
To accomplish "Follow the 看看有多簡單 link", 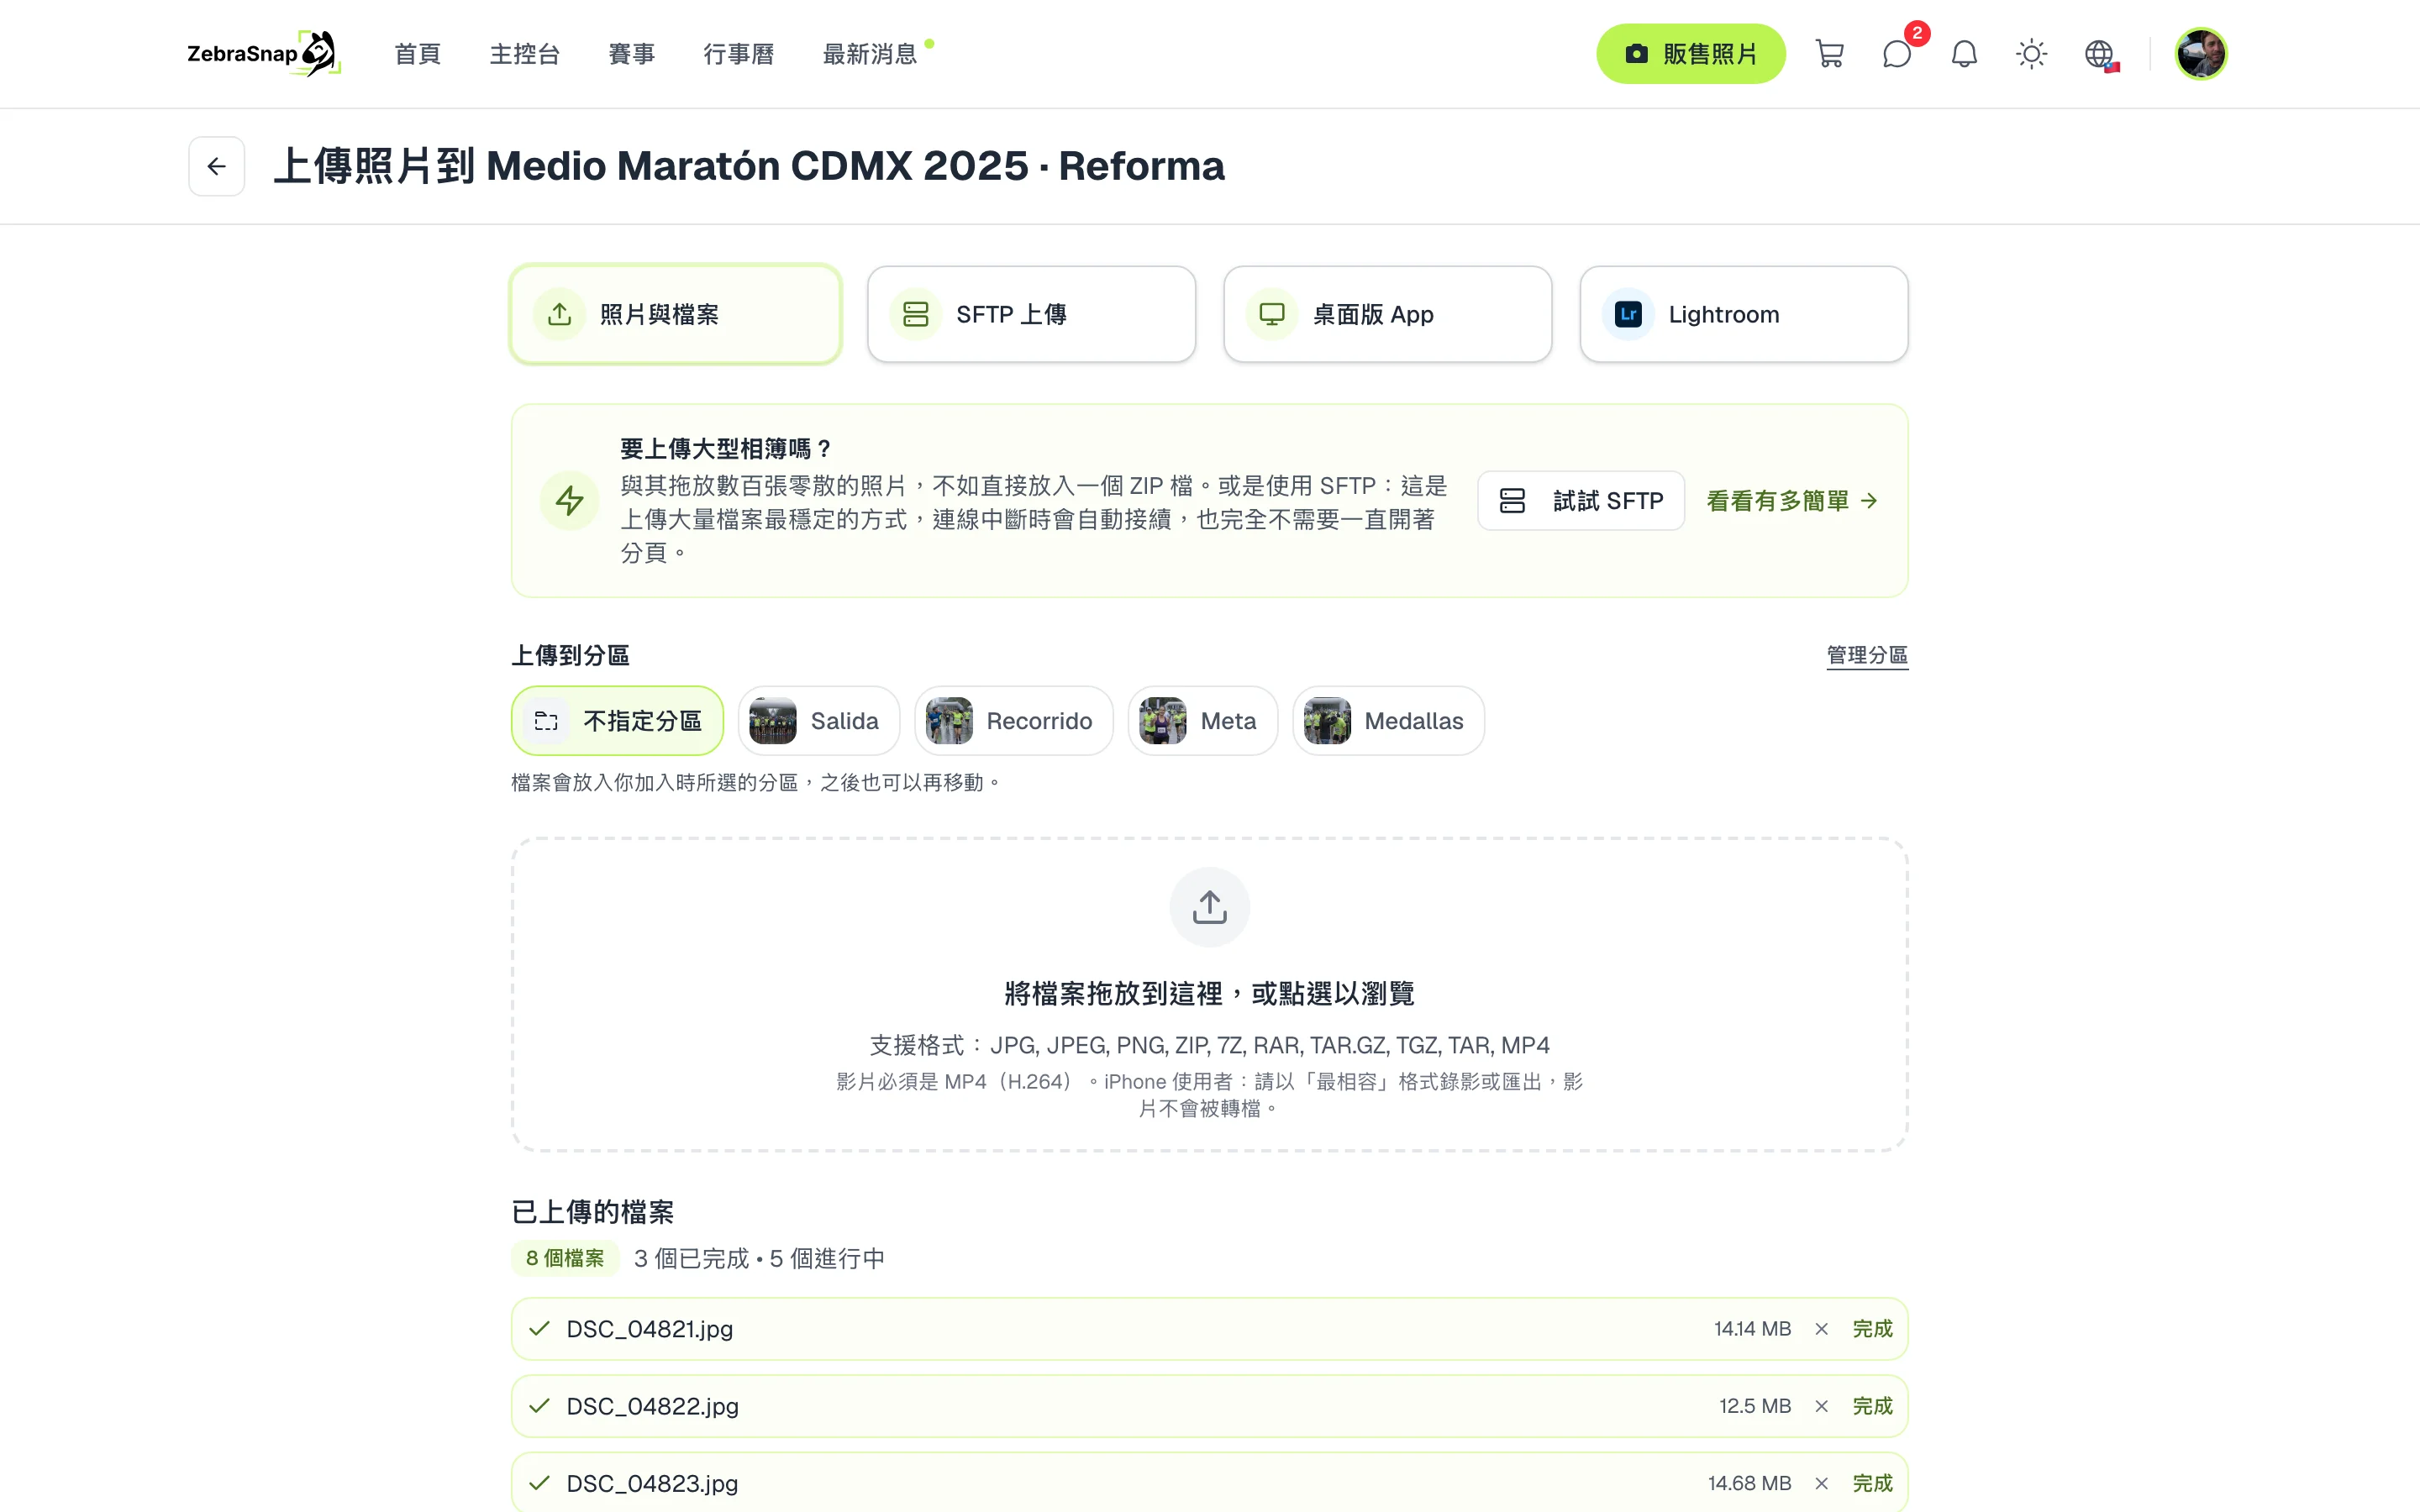I will tap(1792, 500).
